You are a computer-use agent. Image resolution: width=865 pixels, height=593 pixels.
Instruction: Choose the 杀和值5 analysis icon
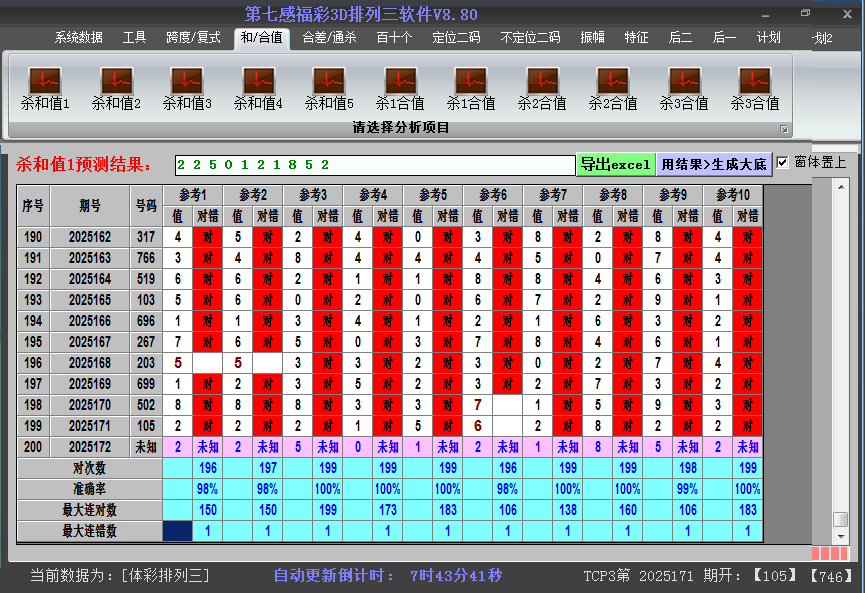pyautogui.click(x=329, y=88)
